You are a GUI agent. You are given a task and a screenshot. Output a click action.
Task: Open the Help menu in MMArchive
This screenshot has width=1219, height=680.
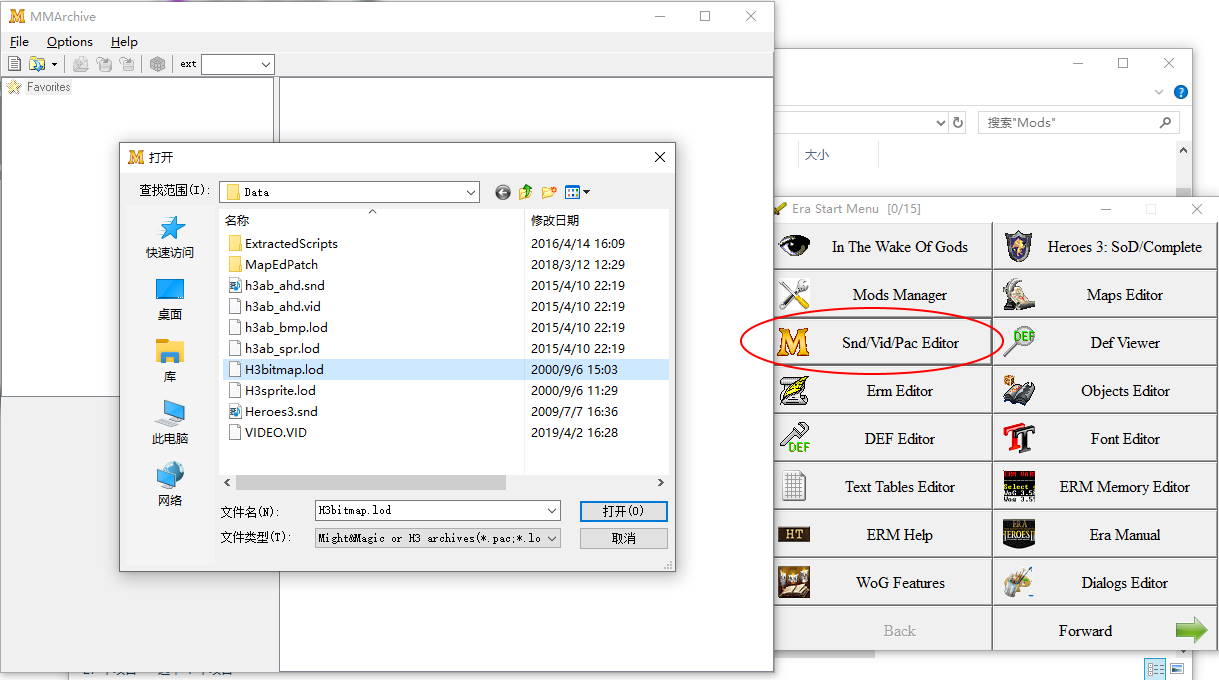point(124,42)
